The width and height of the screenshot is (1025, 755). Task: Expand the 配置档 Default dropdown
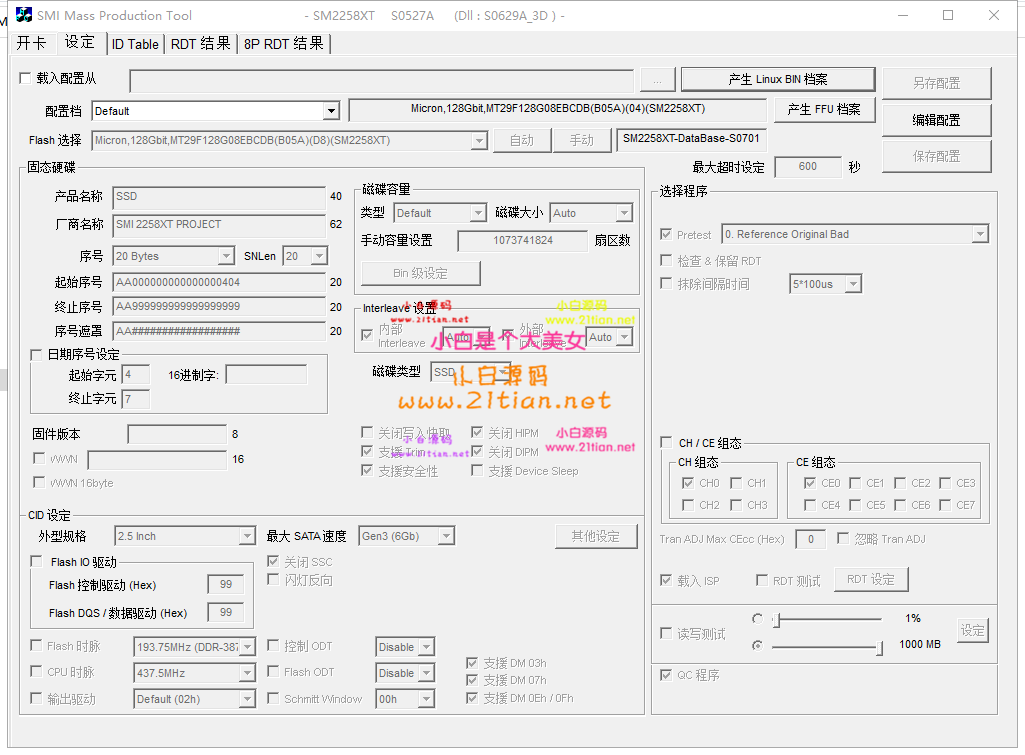[331, 111]
